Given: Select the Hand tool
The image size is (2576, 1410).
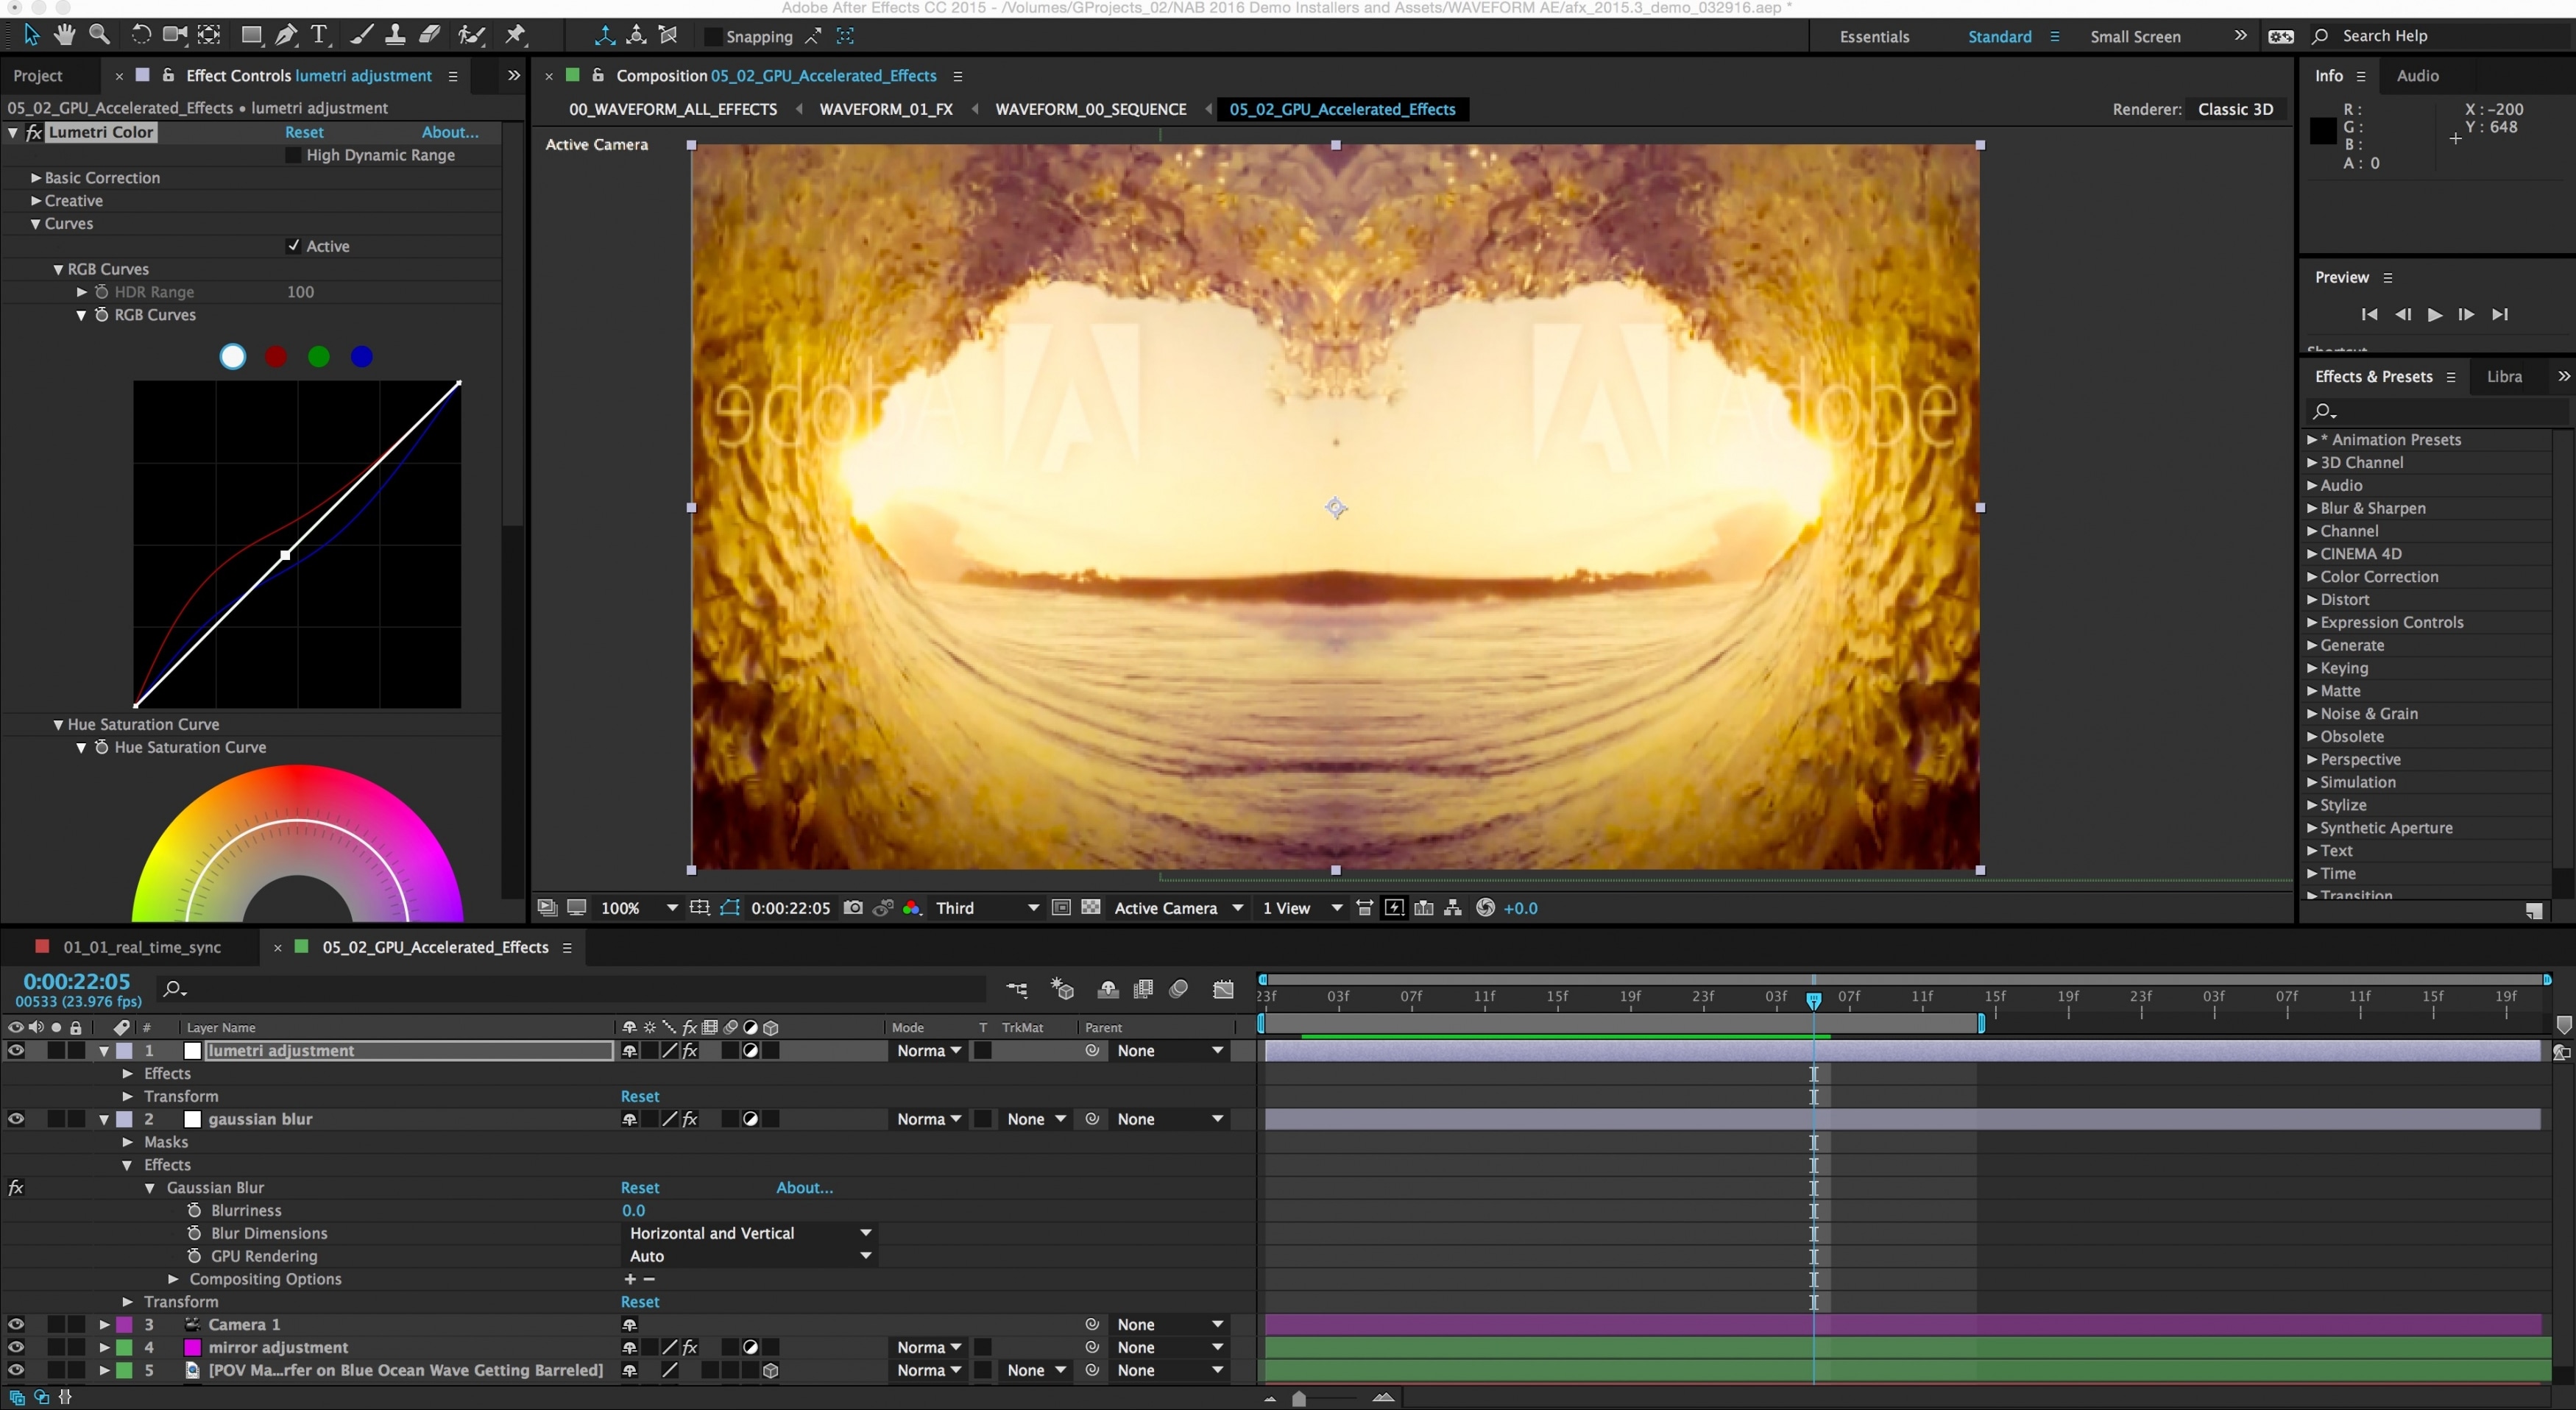Looking at the screenshot, I should point(65,35).
